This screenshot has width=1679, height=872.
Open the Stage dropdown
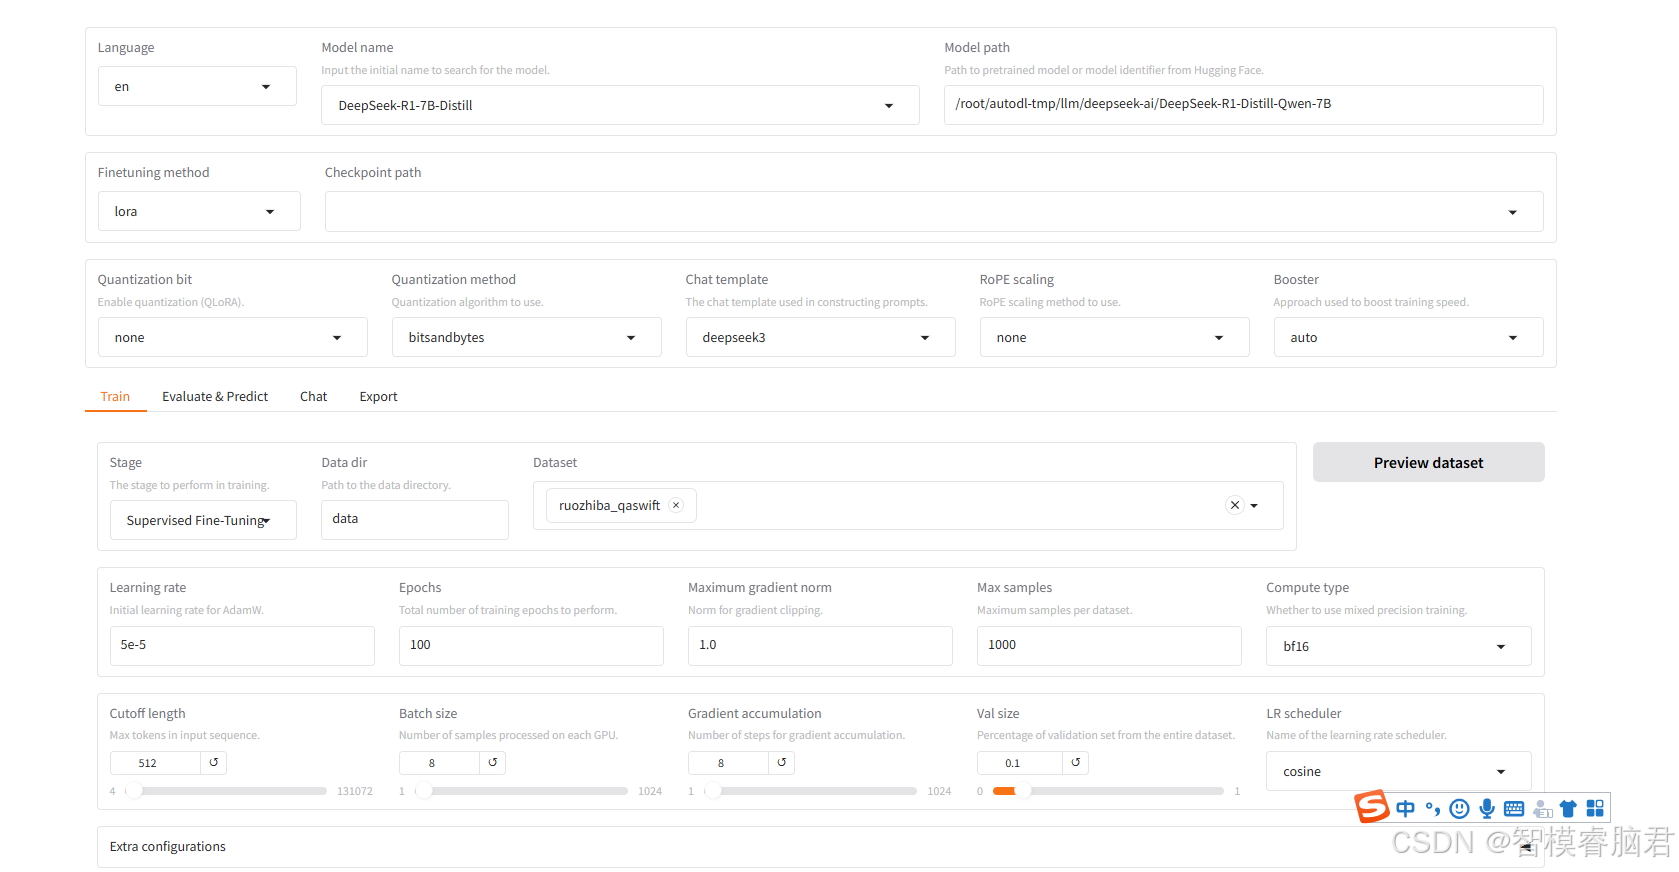coord(203,520)
